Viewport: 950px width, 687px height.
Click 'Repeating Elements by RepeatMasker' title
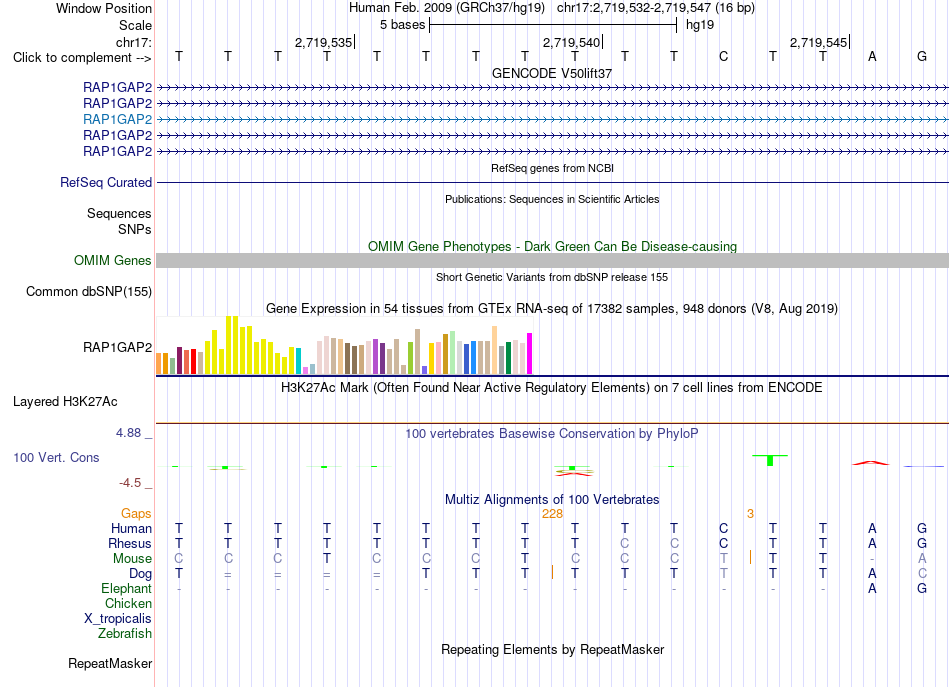[x=552, y=649]
